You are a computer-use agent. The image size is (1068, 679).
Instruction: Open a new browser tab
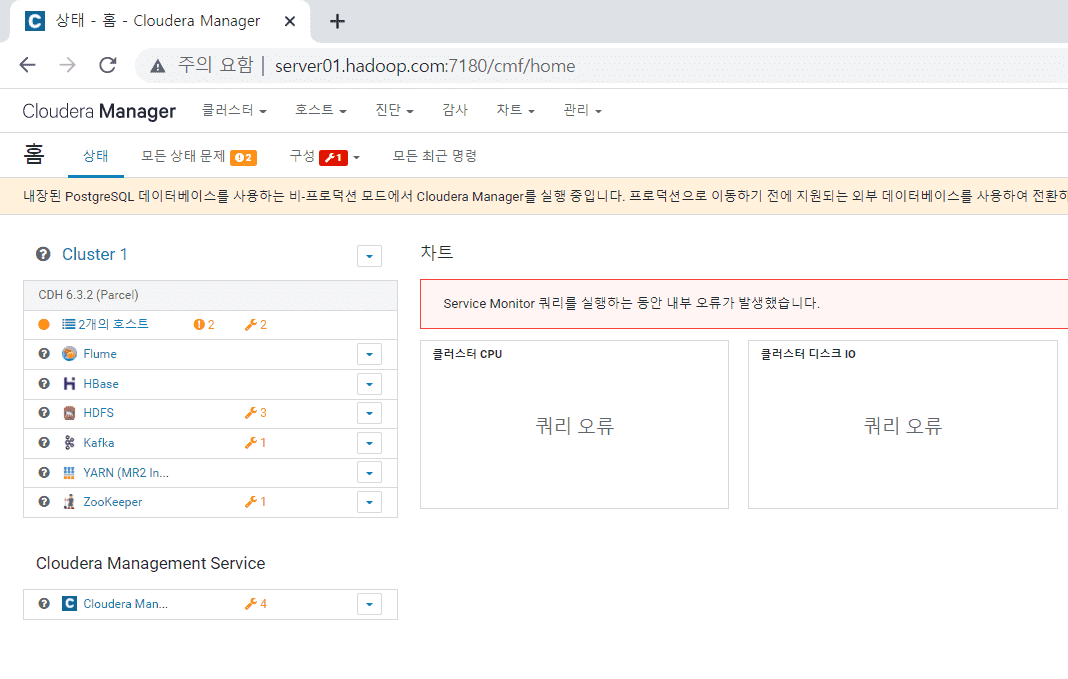[337, 21]
